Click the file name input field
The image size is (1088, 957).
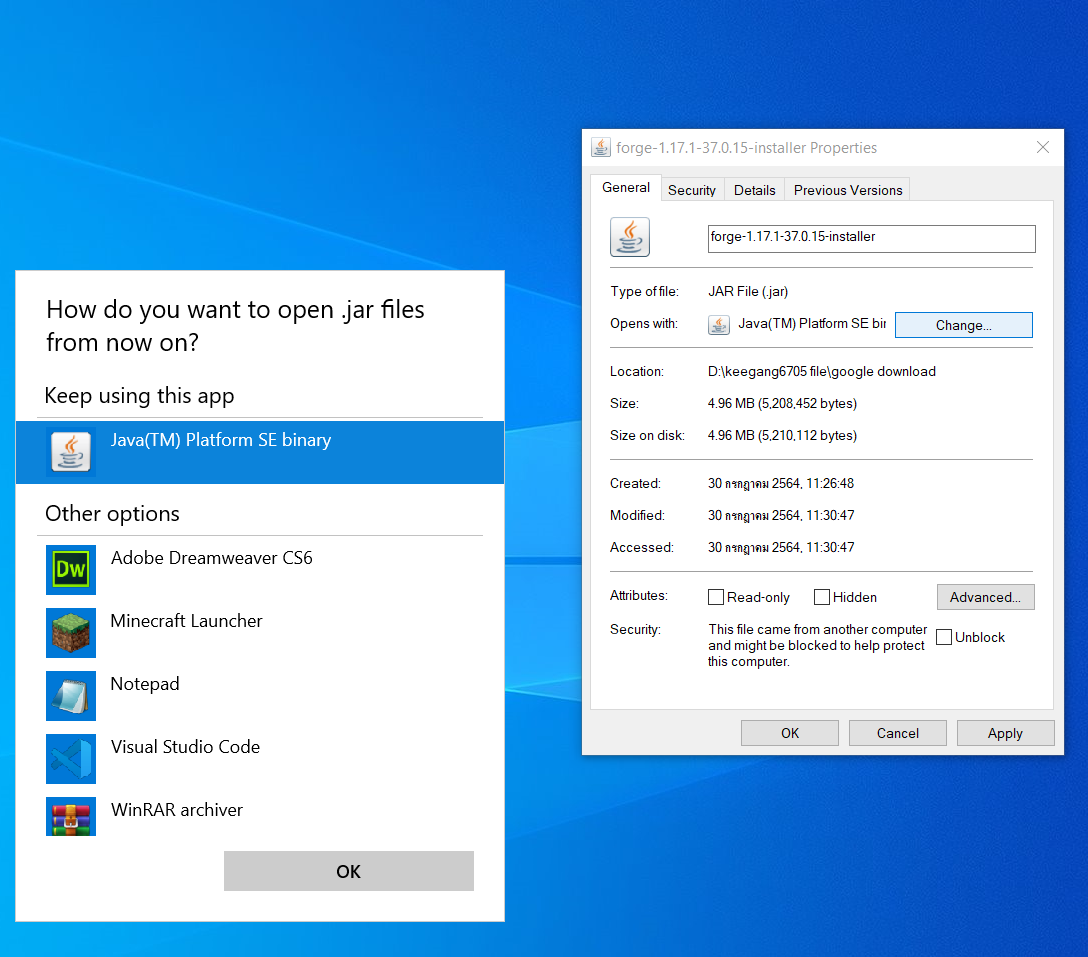(x=872, y=238)
